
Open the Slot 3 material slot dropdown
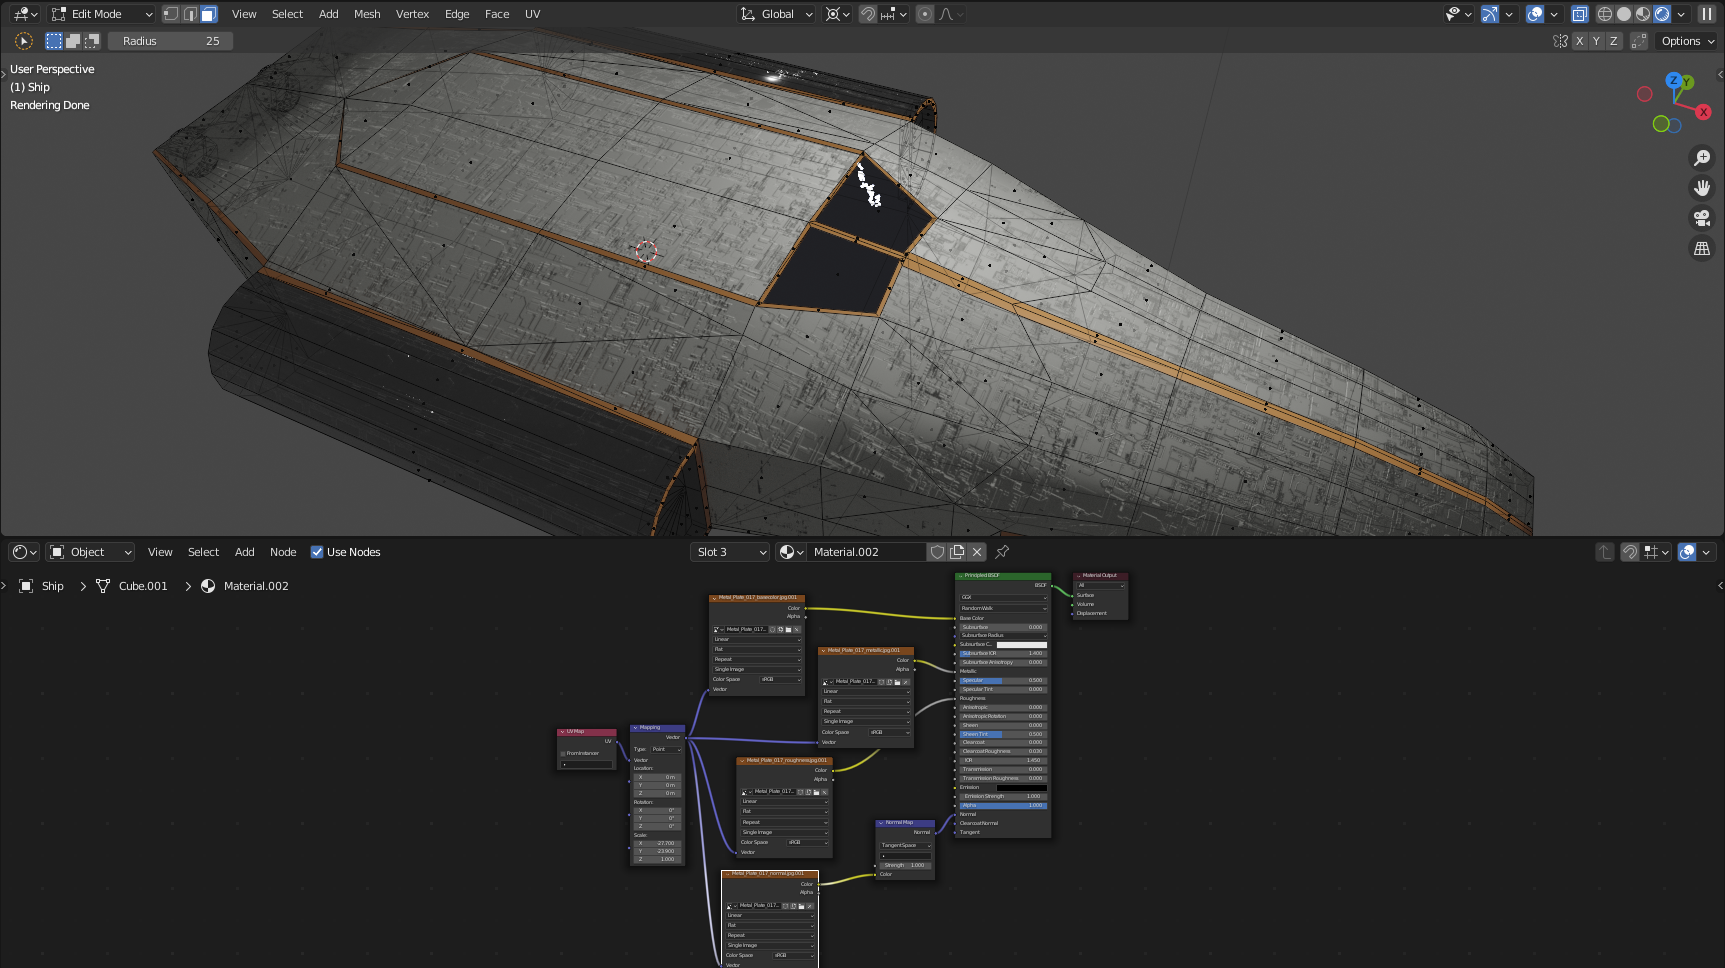pos(731,552)
